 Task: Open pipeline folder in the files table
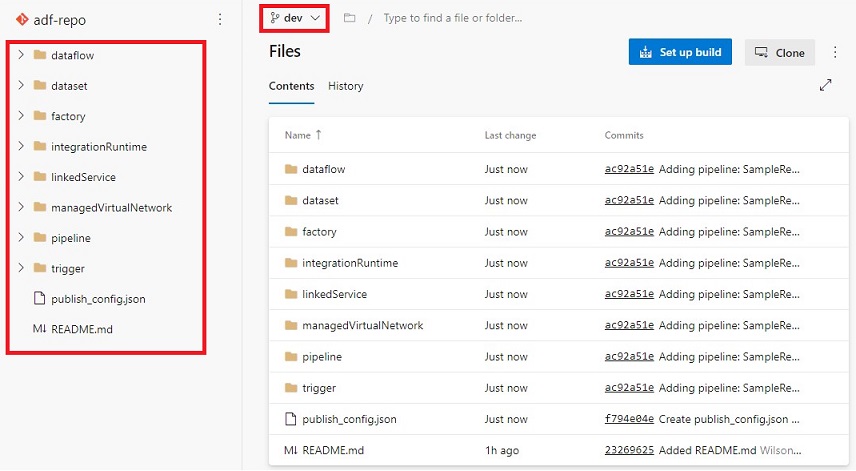[x=322, y=357]
